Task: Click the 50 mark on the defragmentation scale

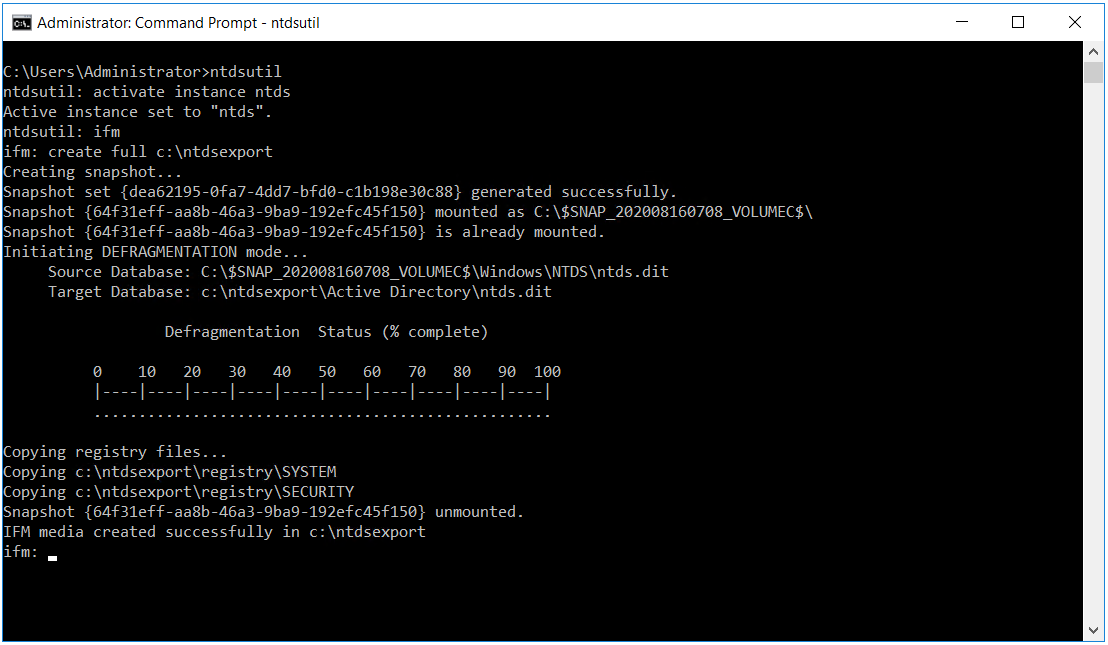Action: point(326,372)
